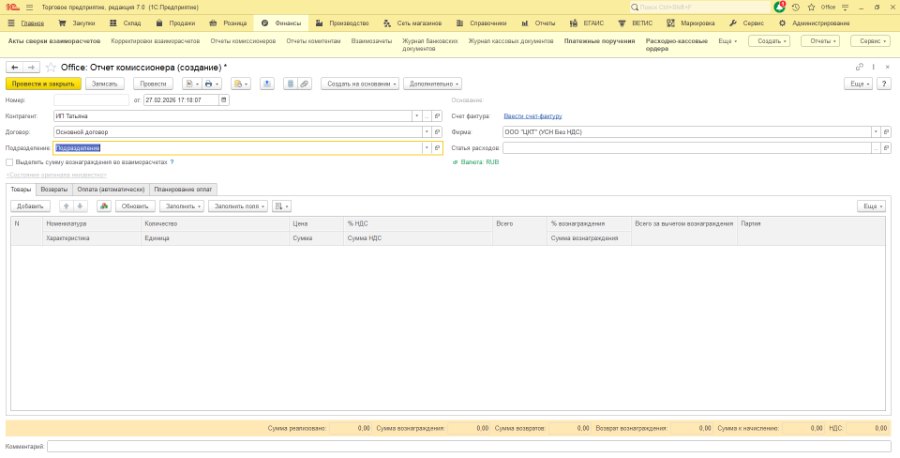The height and width of the screenshot is (458, 900).
Task: Open the Подразделение record with open icon
Action: pos(437,148)
